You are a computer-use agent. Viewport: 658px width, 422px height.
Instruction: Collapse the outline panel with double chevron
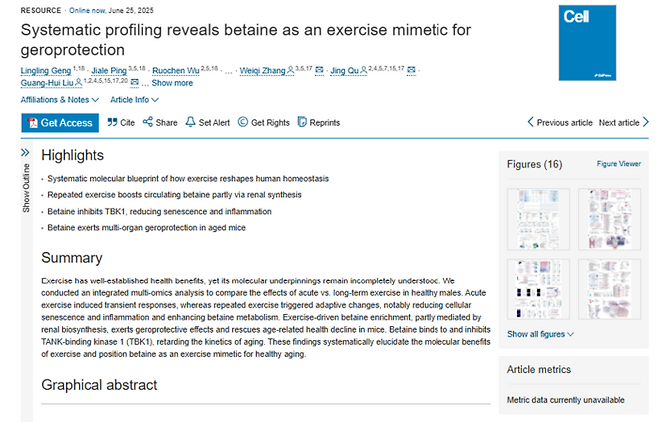[x=26, y=154]
